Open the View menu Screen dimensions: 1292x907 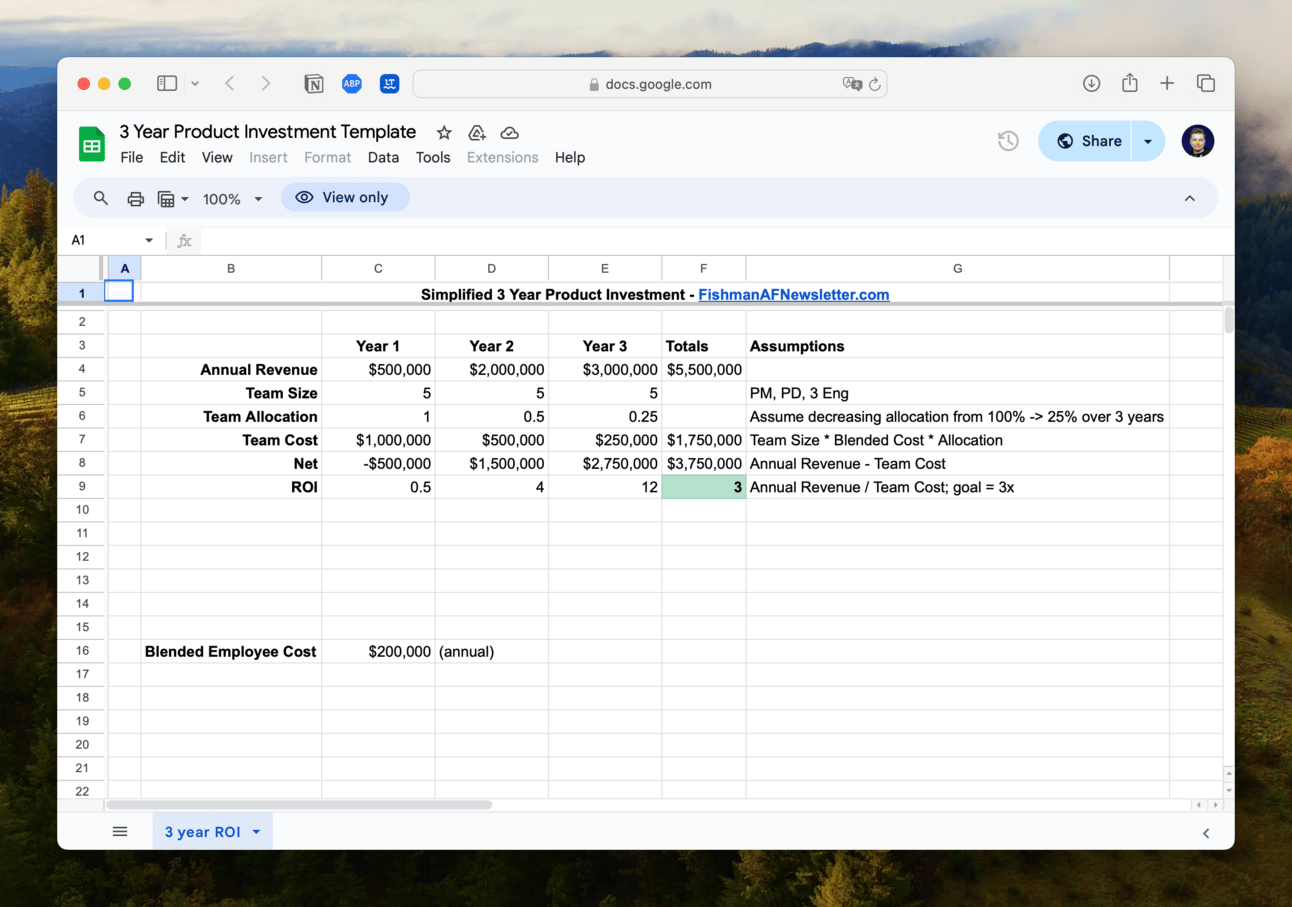click(x=217, y=157)
